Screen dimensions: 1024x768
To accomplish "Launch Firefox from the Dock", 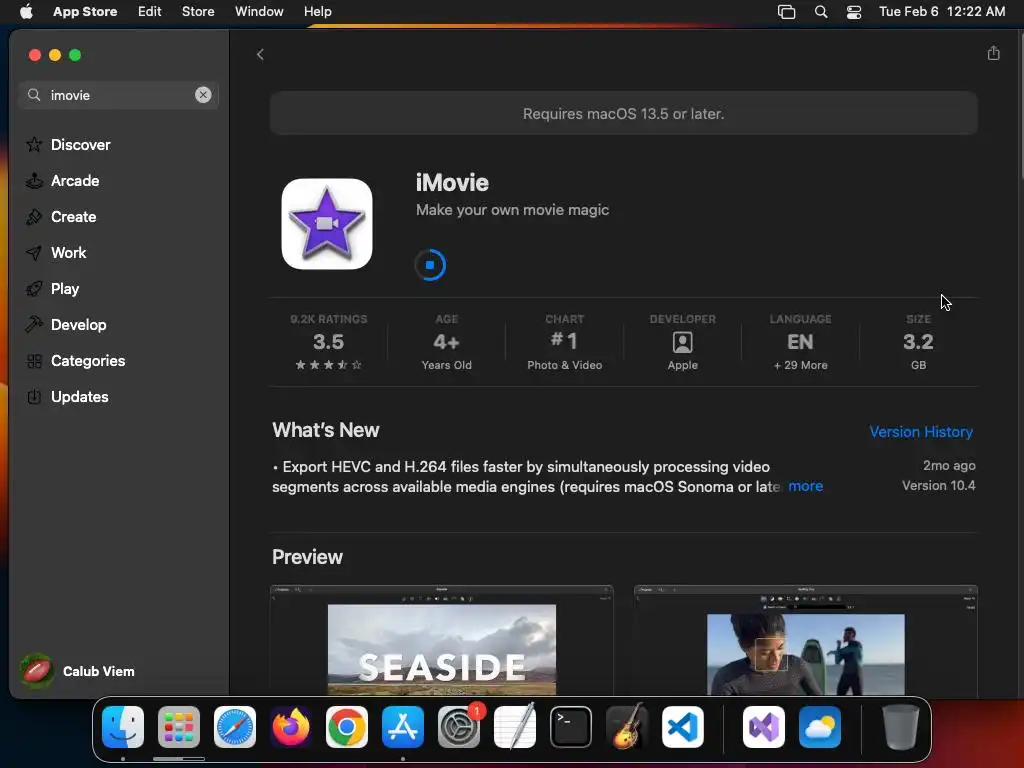I will point(291,727).
